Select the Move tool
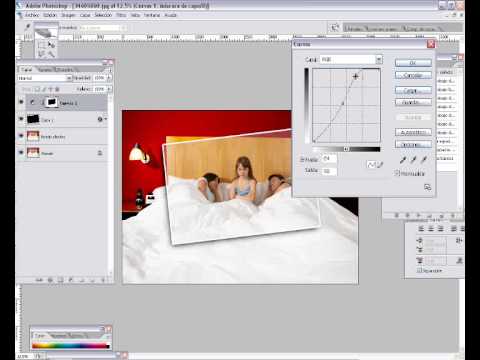The image size is (480, 360). (x=51, y=45)
